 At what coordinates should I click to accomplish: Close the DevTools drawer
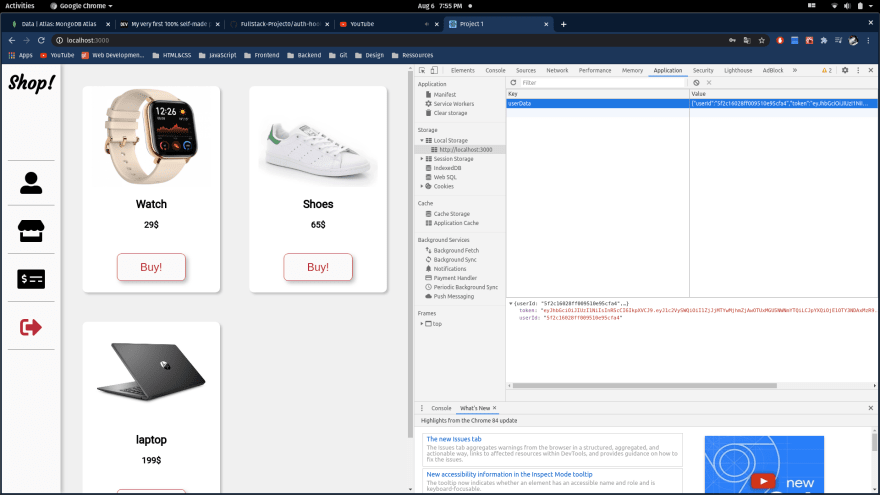point(870,408)
